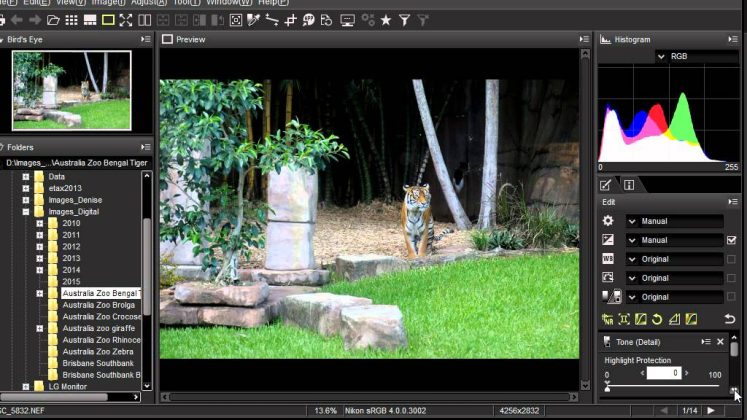This screenshot has height=420, width=747.
Task: Uncheck the exposure compensation Manual checkbox
Action: click(732, 240)
